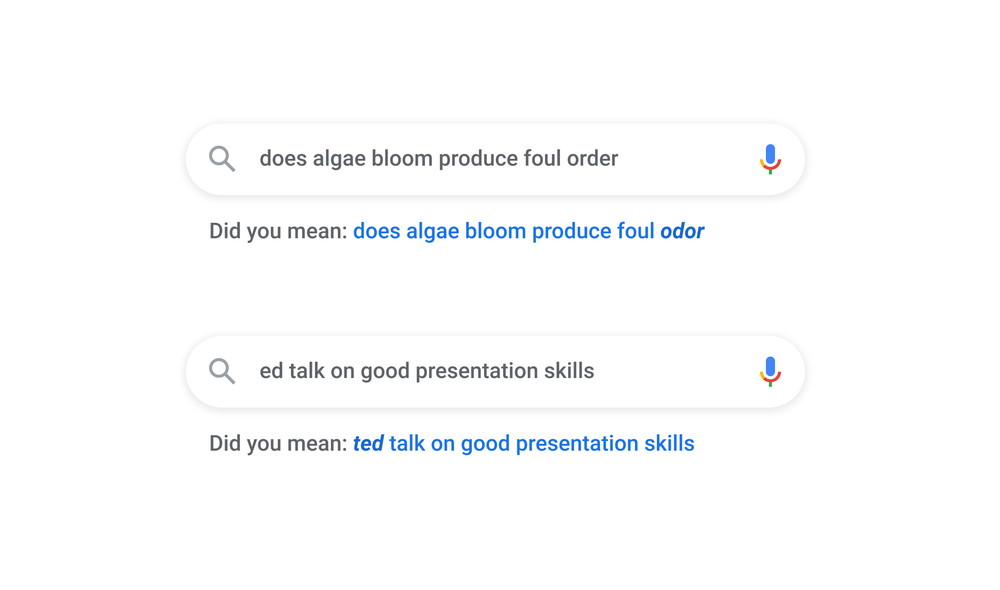Follow the "ted talk on good presentation skills" correction
1000x590 pixels.
point(524,443)
